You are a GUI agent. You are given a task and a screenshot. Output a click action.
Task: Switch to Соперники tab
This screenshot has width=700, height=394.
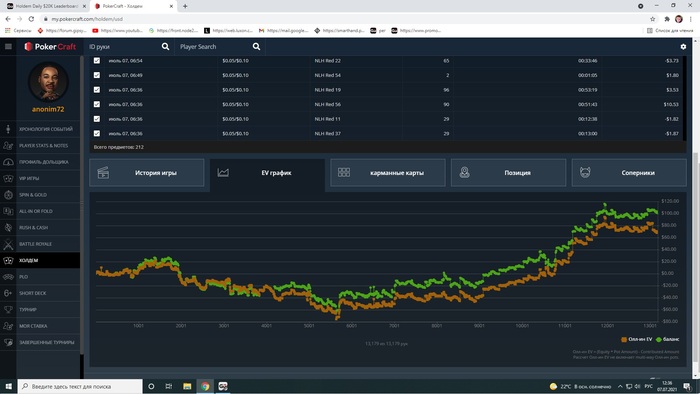[629, 173]
